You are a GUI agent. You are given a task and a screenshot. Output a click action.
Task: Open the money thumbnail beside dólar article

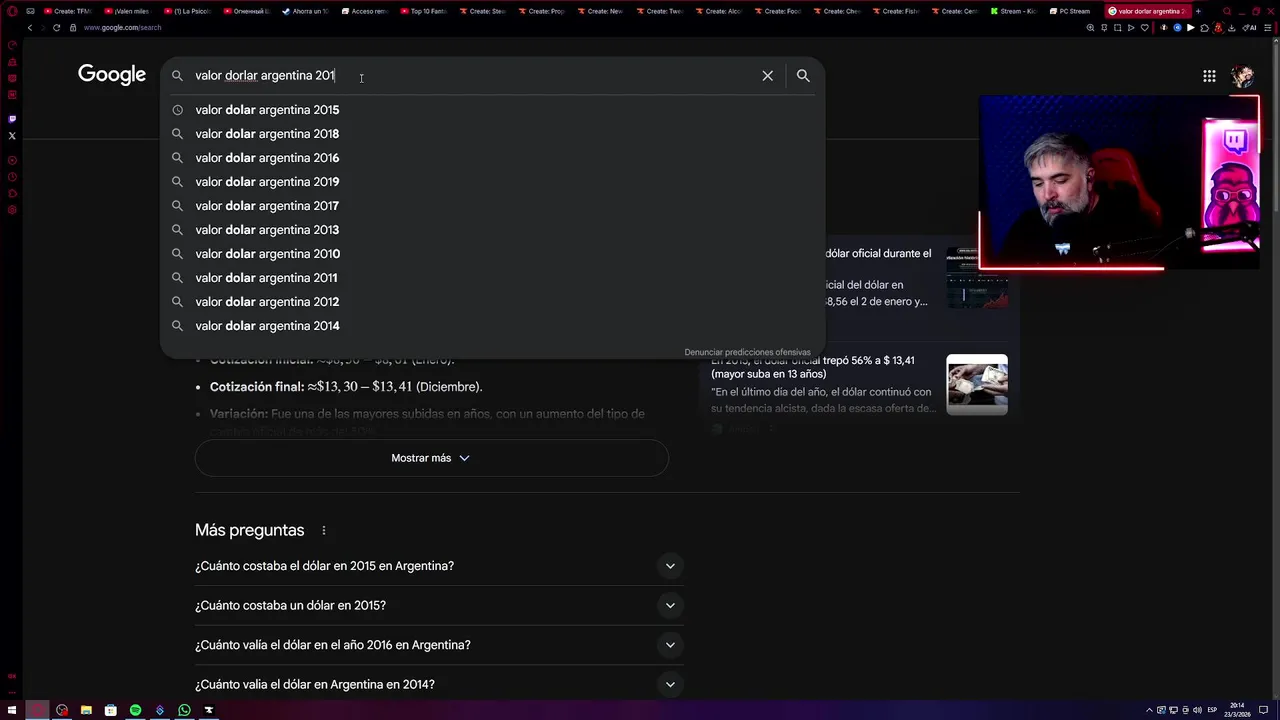point(977,385)
